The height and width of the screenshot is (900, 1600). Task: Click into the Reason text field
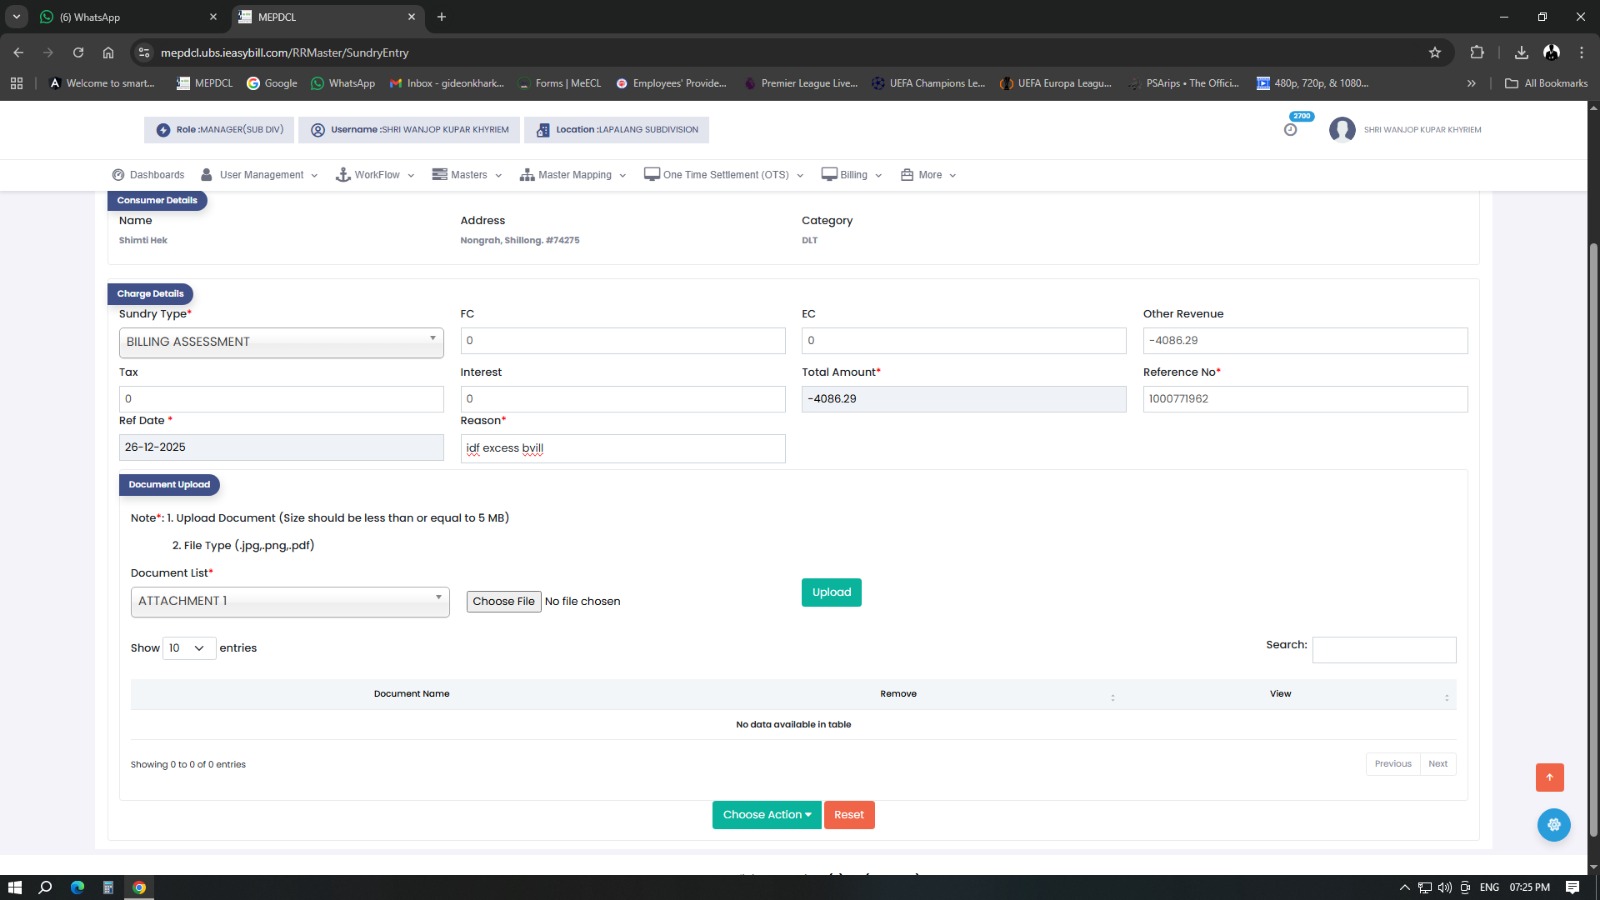pos(622,448)
